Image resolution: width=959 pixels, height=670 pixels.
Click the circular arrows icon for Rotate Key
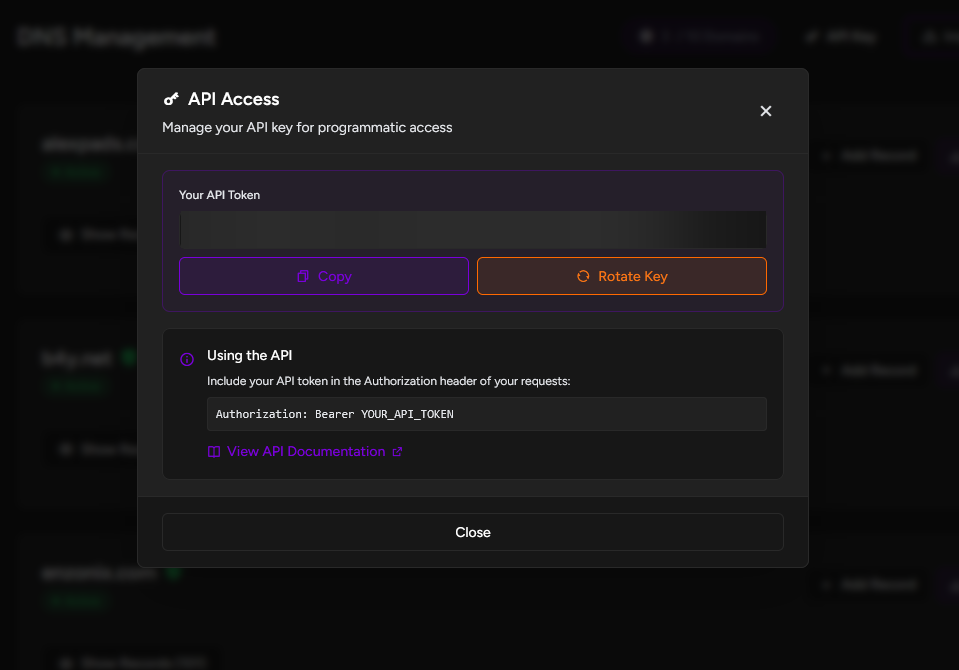pyautogui.click(x=583, y=276)
